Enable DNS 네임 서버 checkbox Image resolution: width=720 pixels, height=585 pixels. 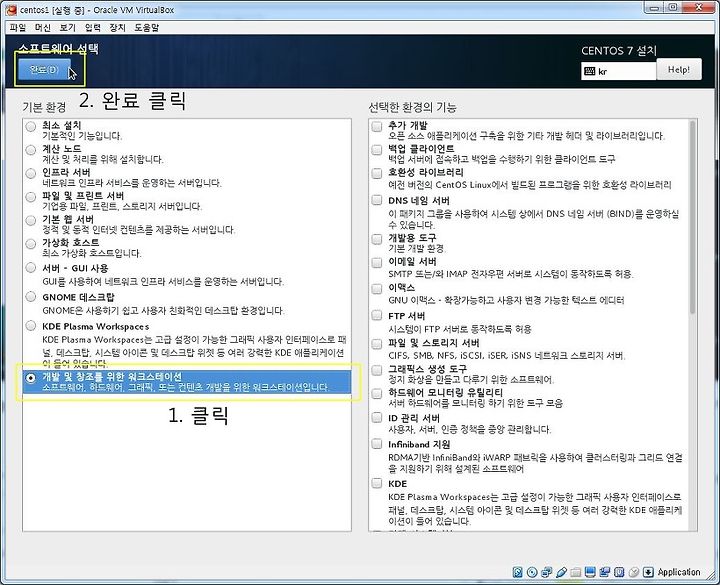[377, 200]
